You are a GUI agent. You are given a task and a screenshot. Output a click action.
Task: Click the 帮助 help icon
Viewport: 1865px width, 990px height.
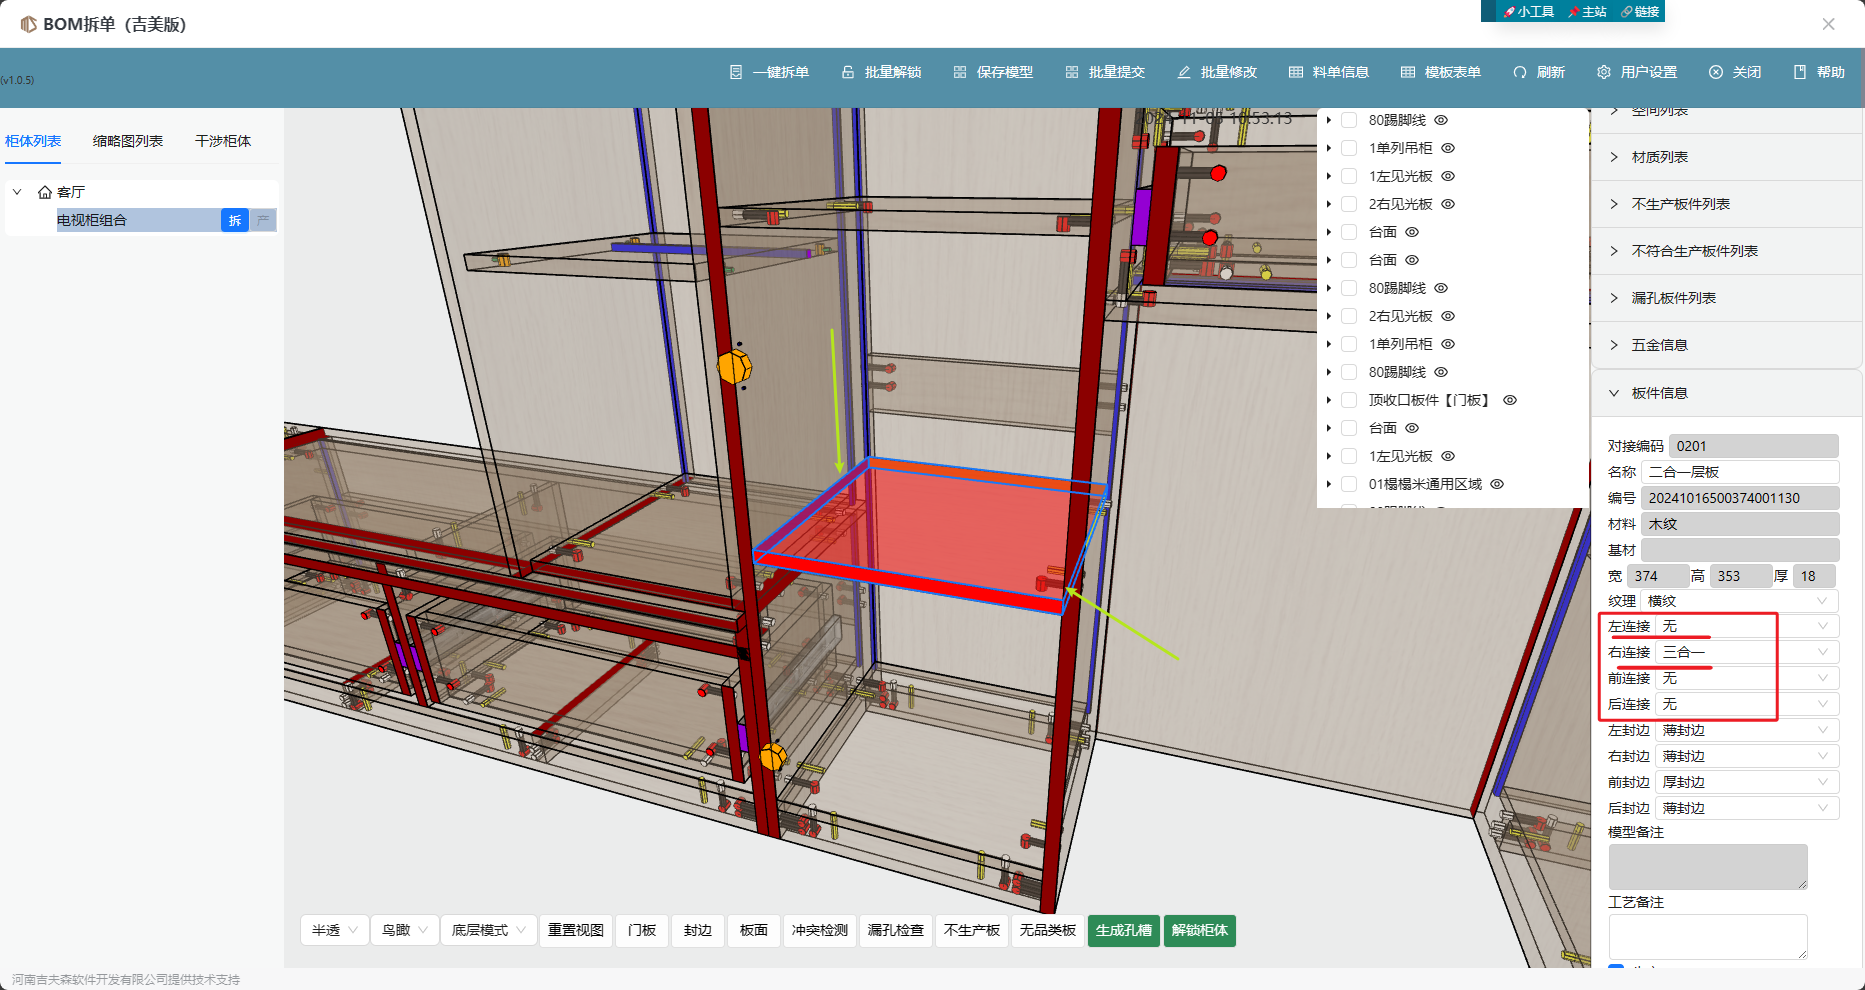tap(1800, 72)
